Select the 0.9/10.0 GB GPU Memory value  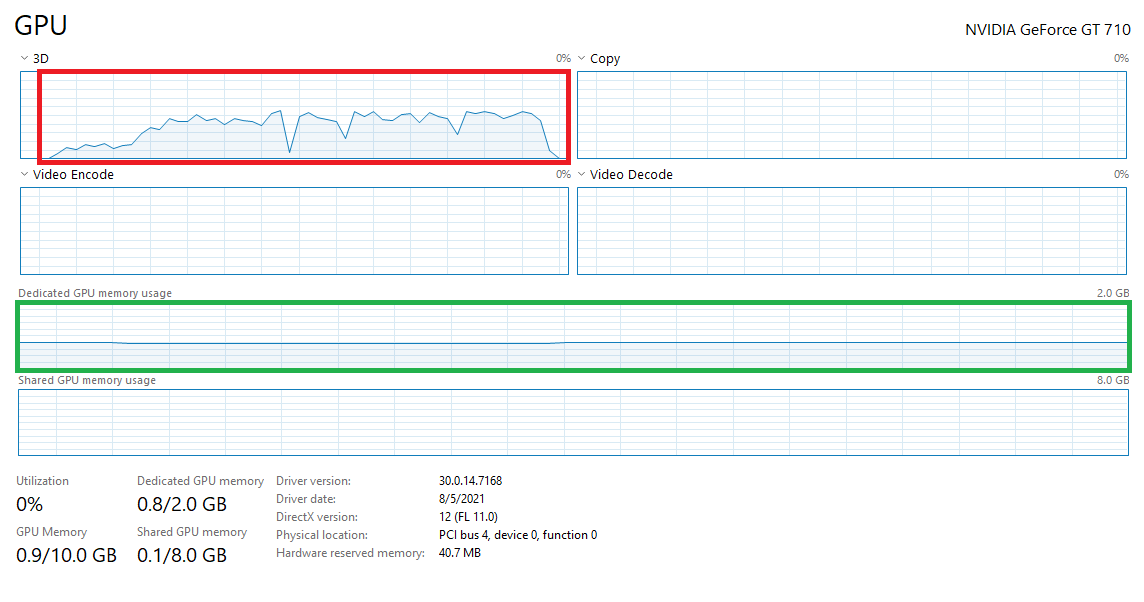coord(66,555)
